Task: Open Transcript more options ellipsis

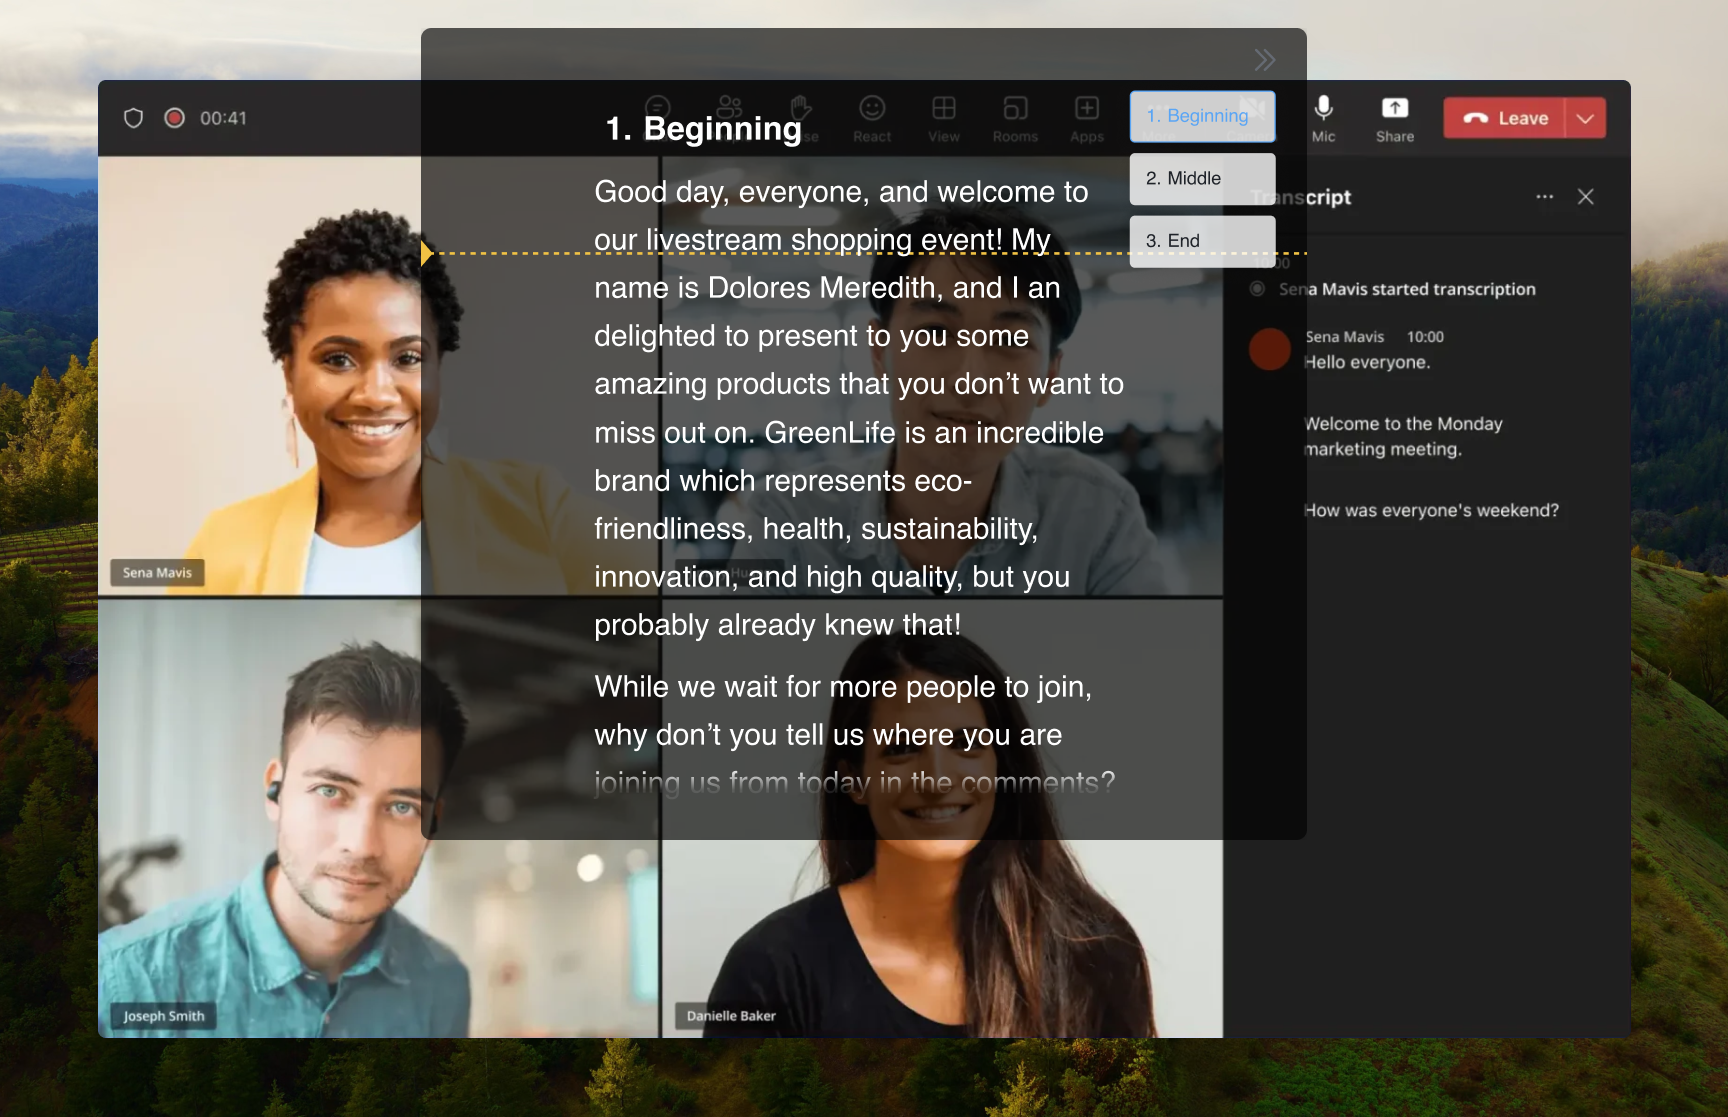Action: 1545,197
